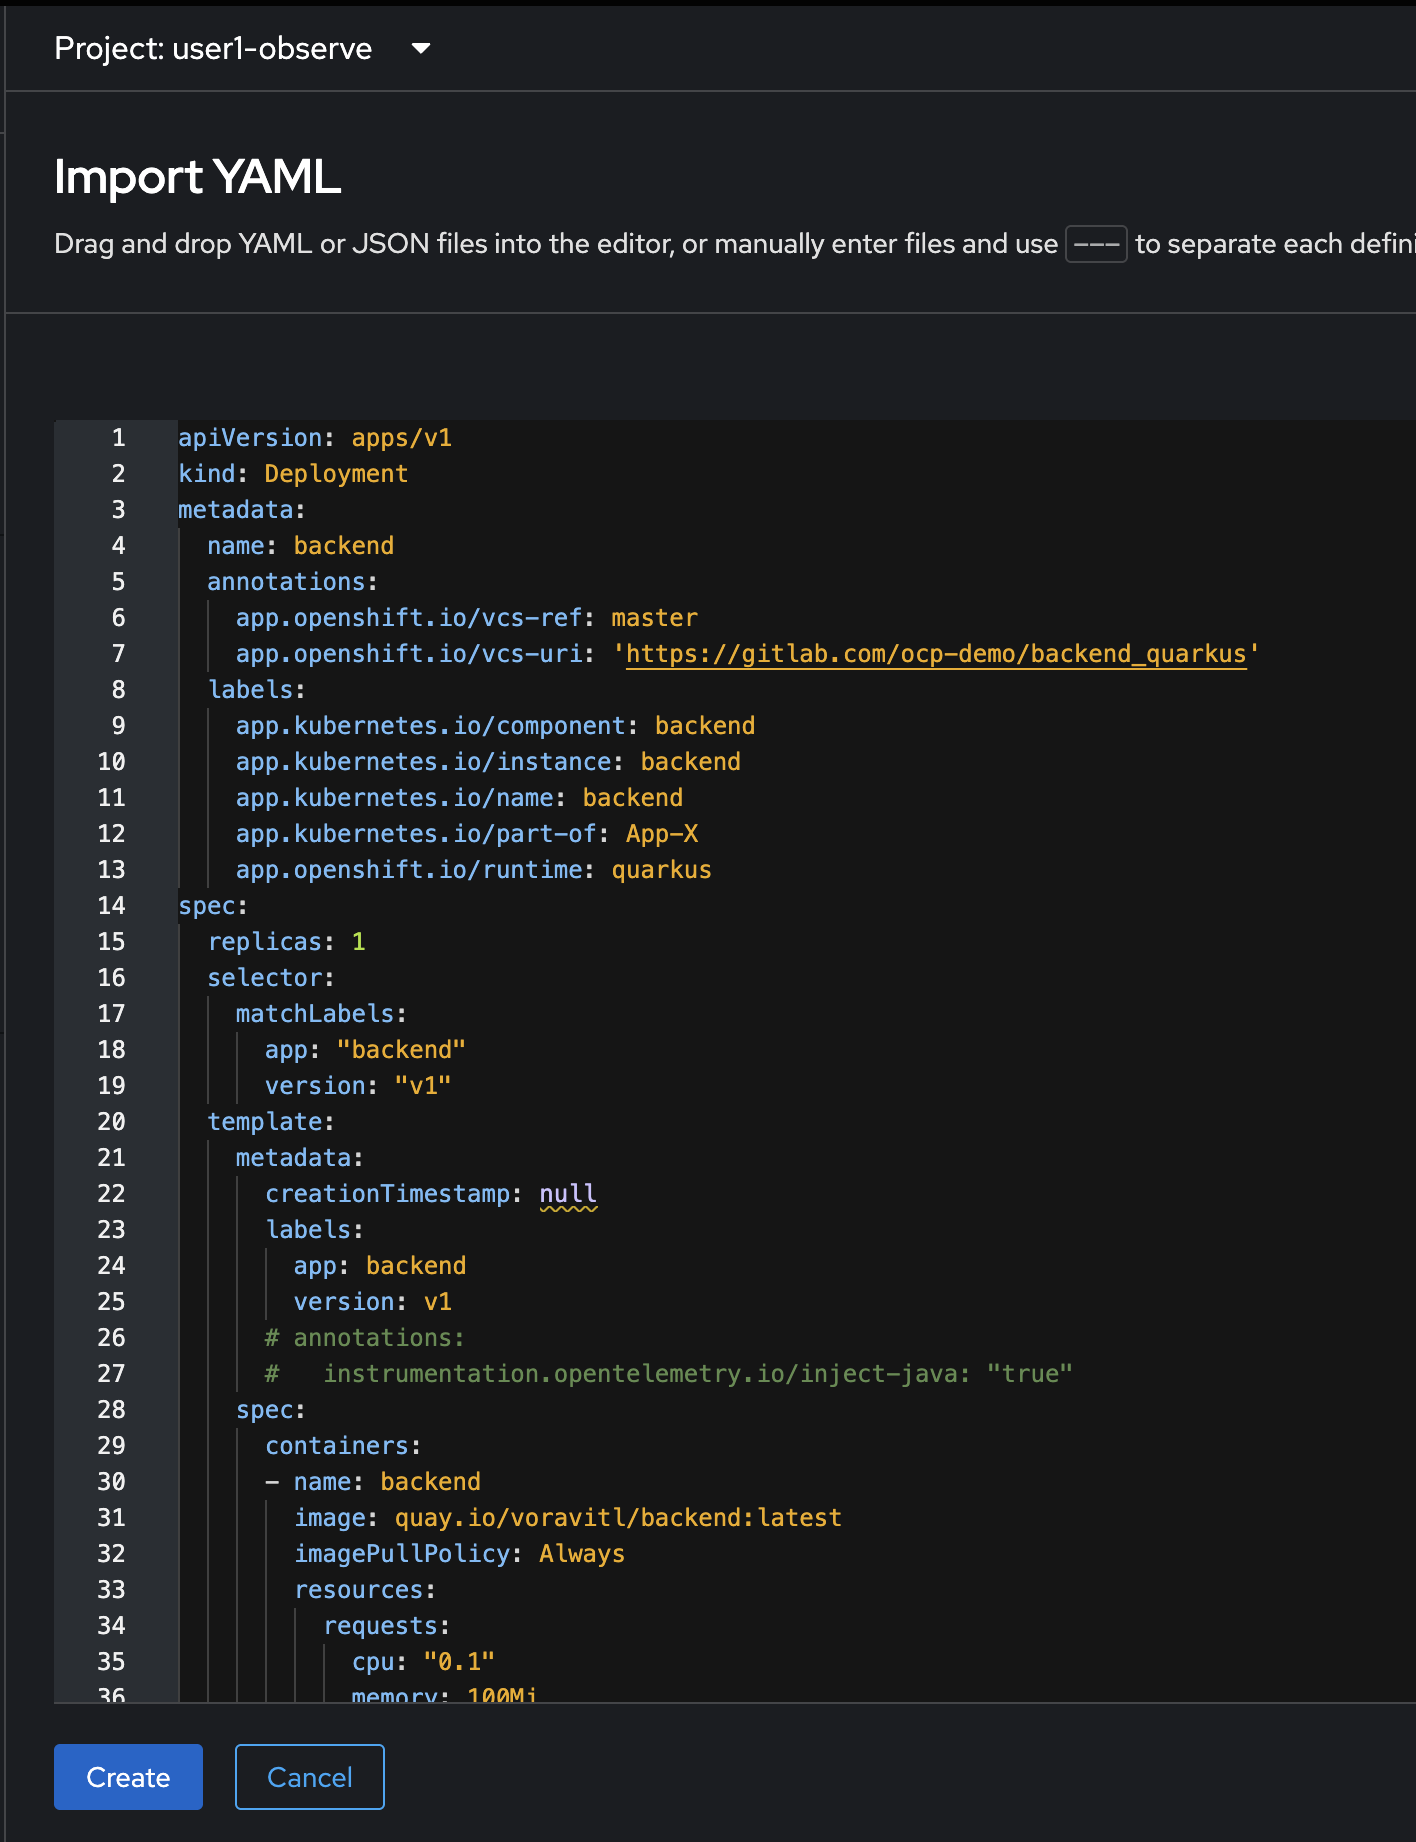
Task: Select line number 28 in gutter
Action: (111, 1410)
